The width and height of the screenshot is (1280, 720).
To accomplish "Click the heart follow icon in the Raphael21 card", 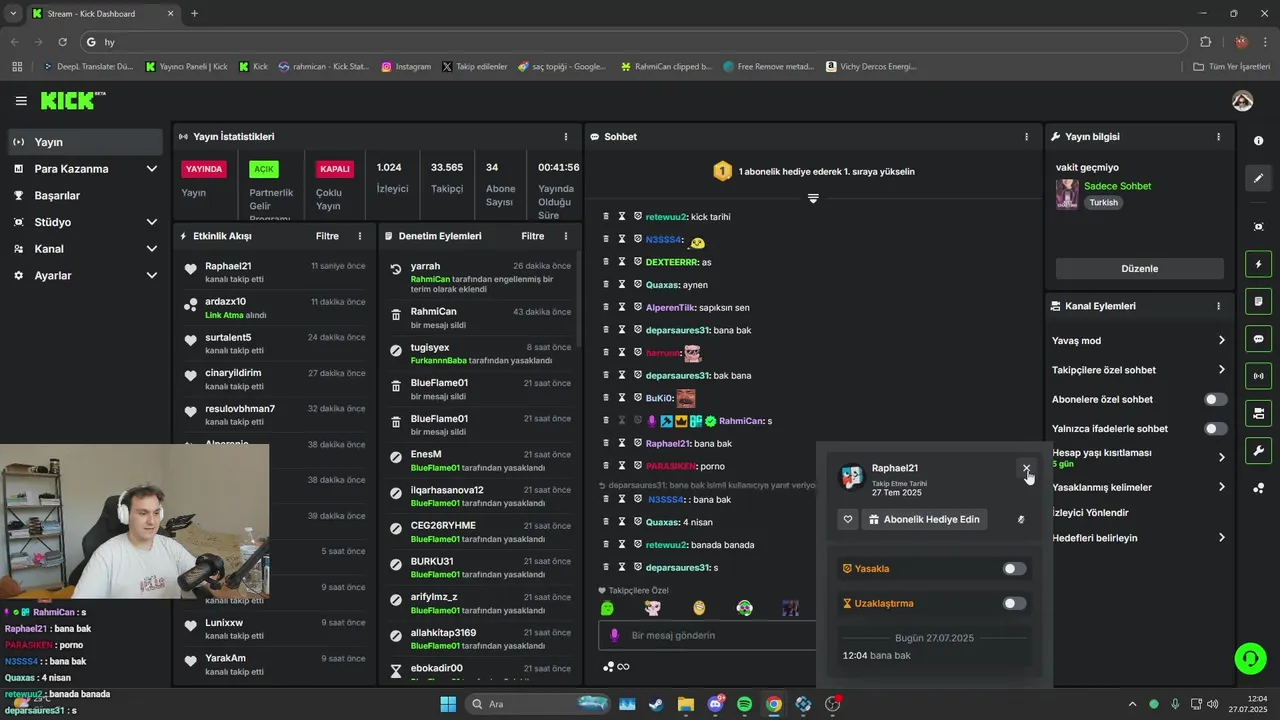I will pyautogui.click(x=848, y=520).
